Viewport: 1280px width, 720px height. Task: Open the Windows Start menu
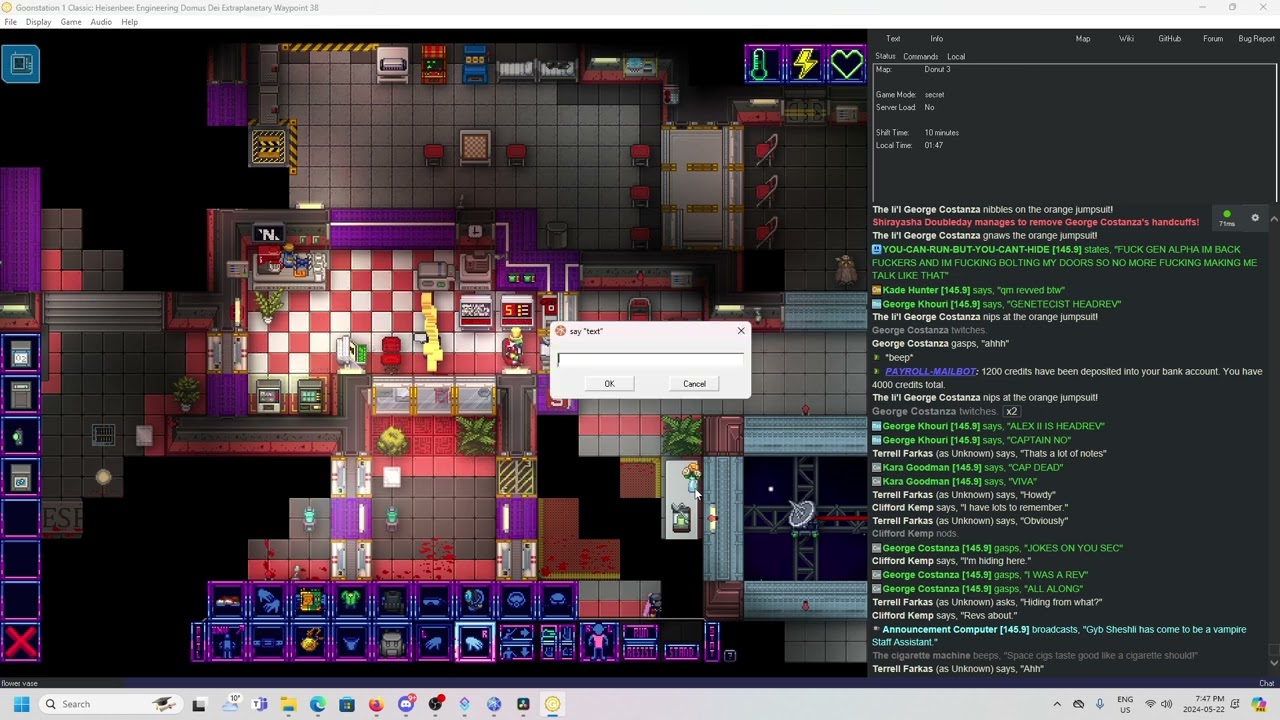click(x=21, y=704)
